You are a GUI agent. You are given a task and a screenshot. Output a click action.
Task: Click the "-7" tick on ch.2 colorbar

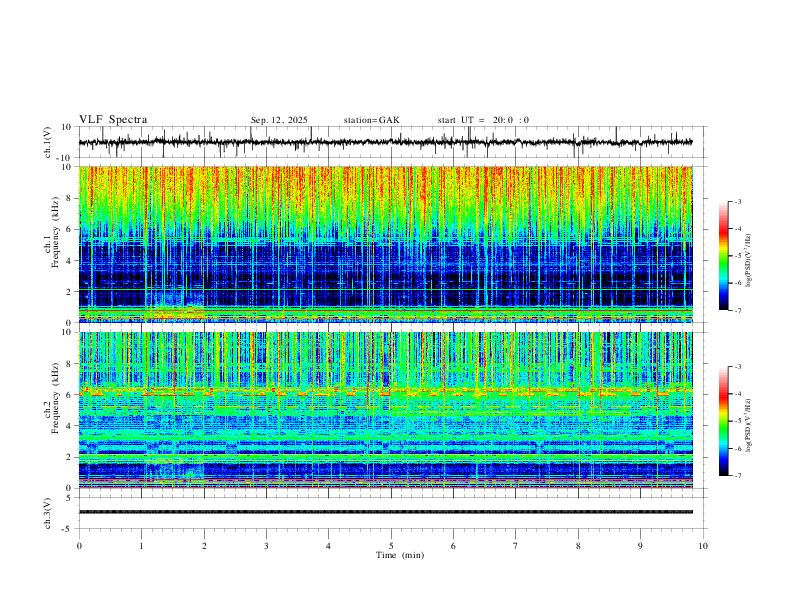pyautogui.click(x=738, y=476)
